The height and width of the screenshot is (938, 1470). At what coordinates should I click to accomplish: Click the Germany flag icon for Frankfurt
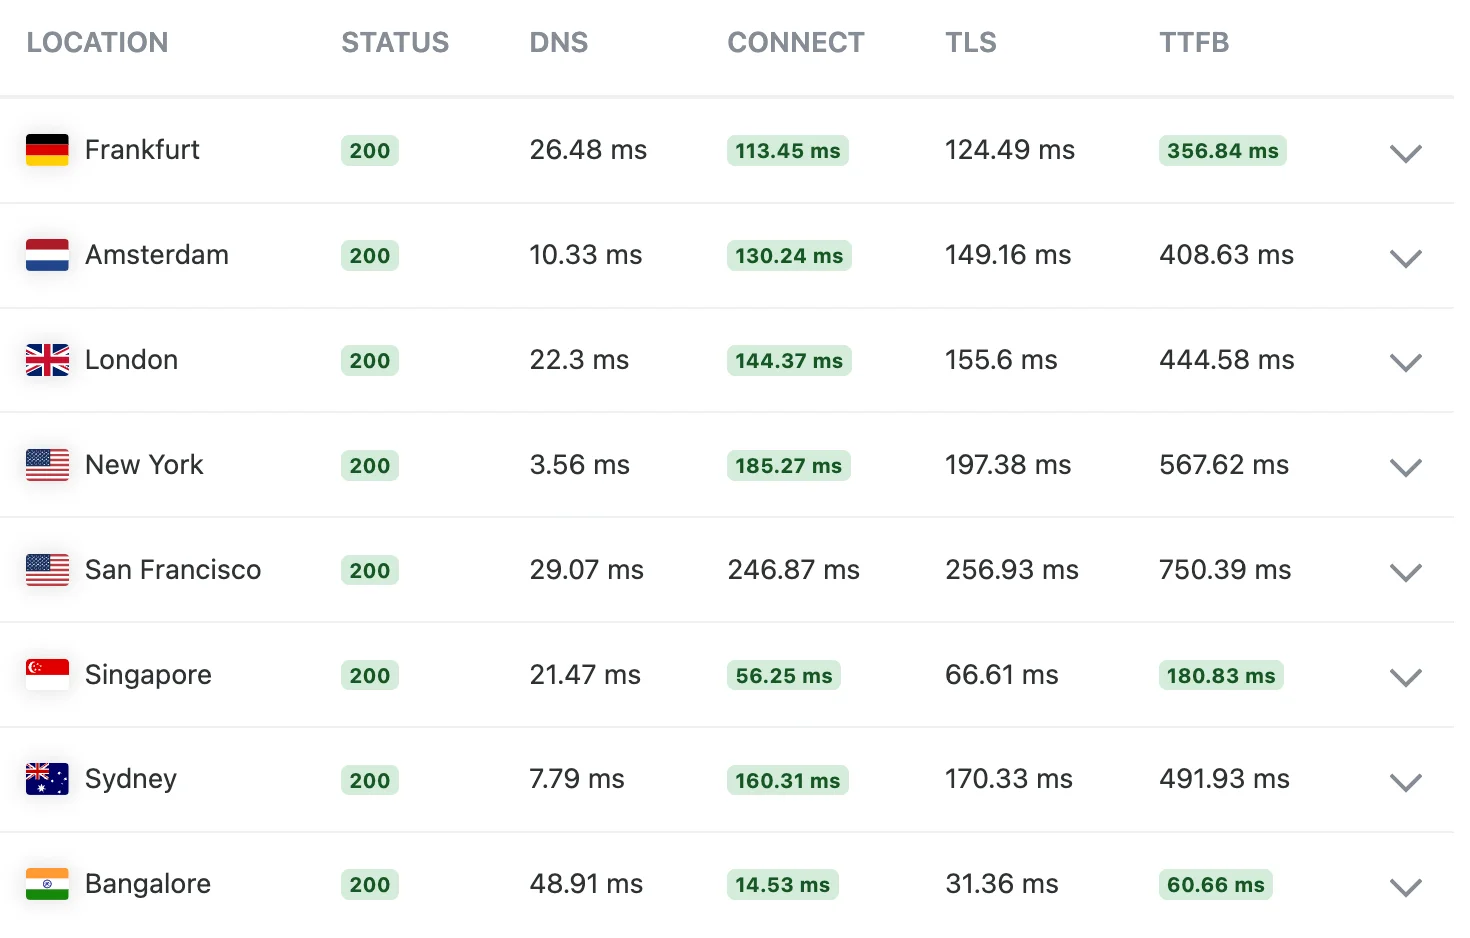click(46, 149)
